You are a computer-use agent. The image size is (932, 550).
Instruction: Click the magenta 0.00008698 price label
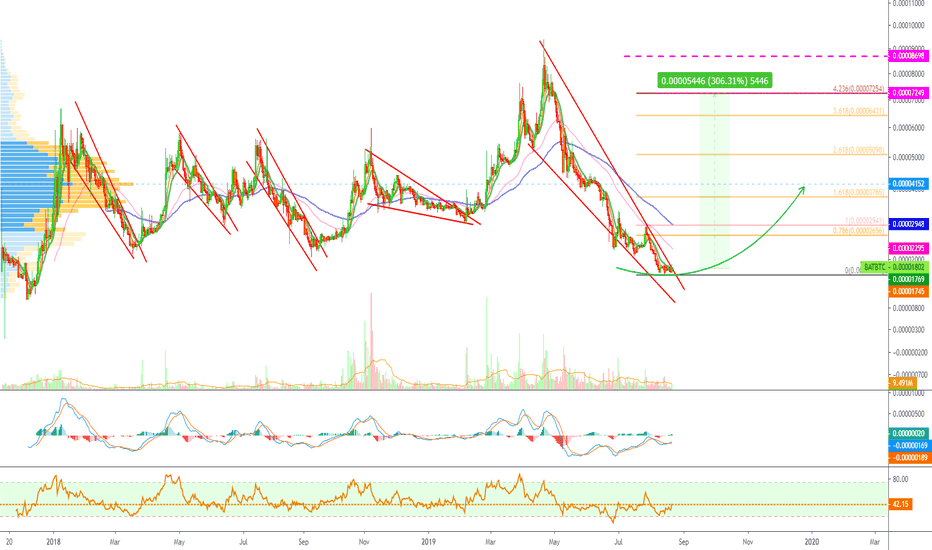click(908, 56)
